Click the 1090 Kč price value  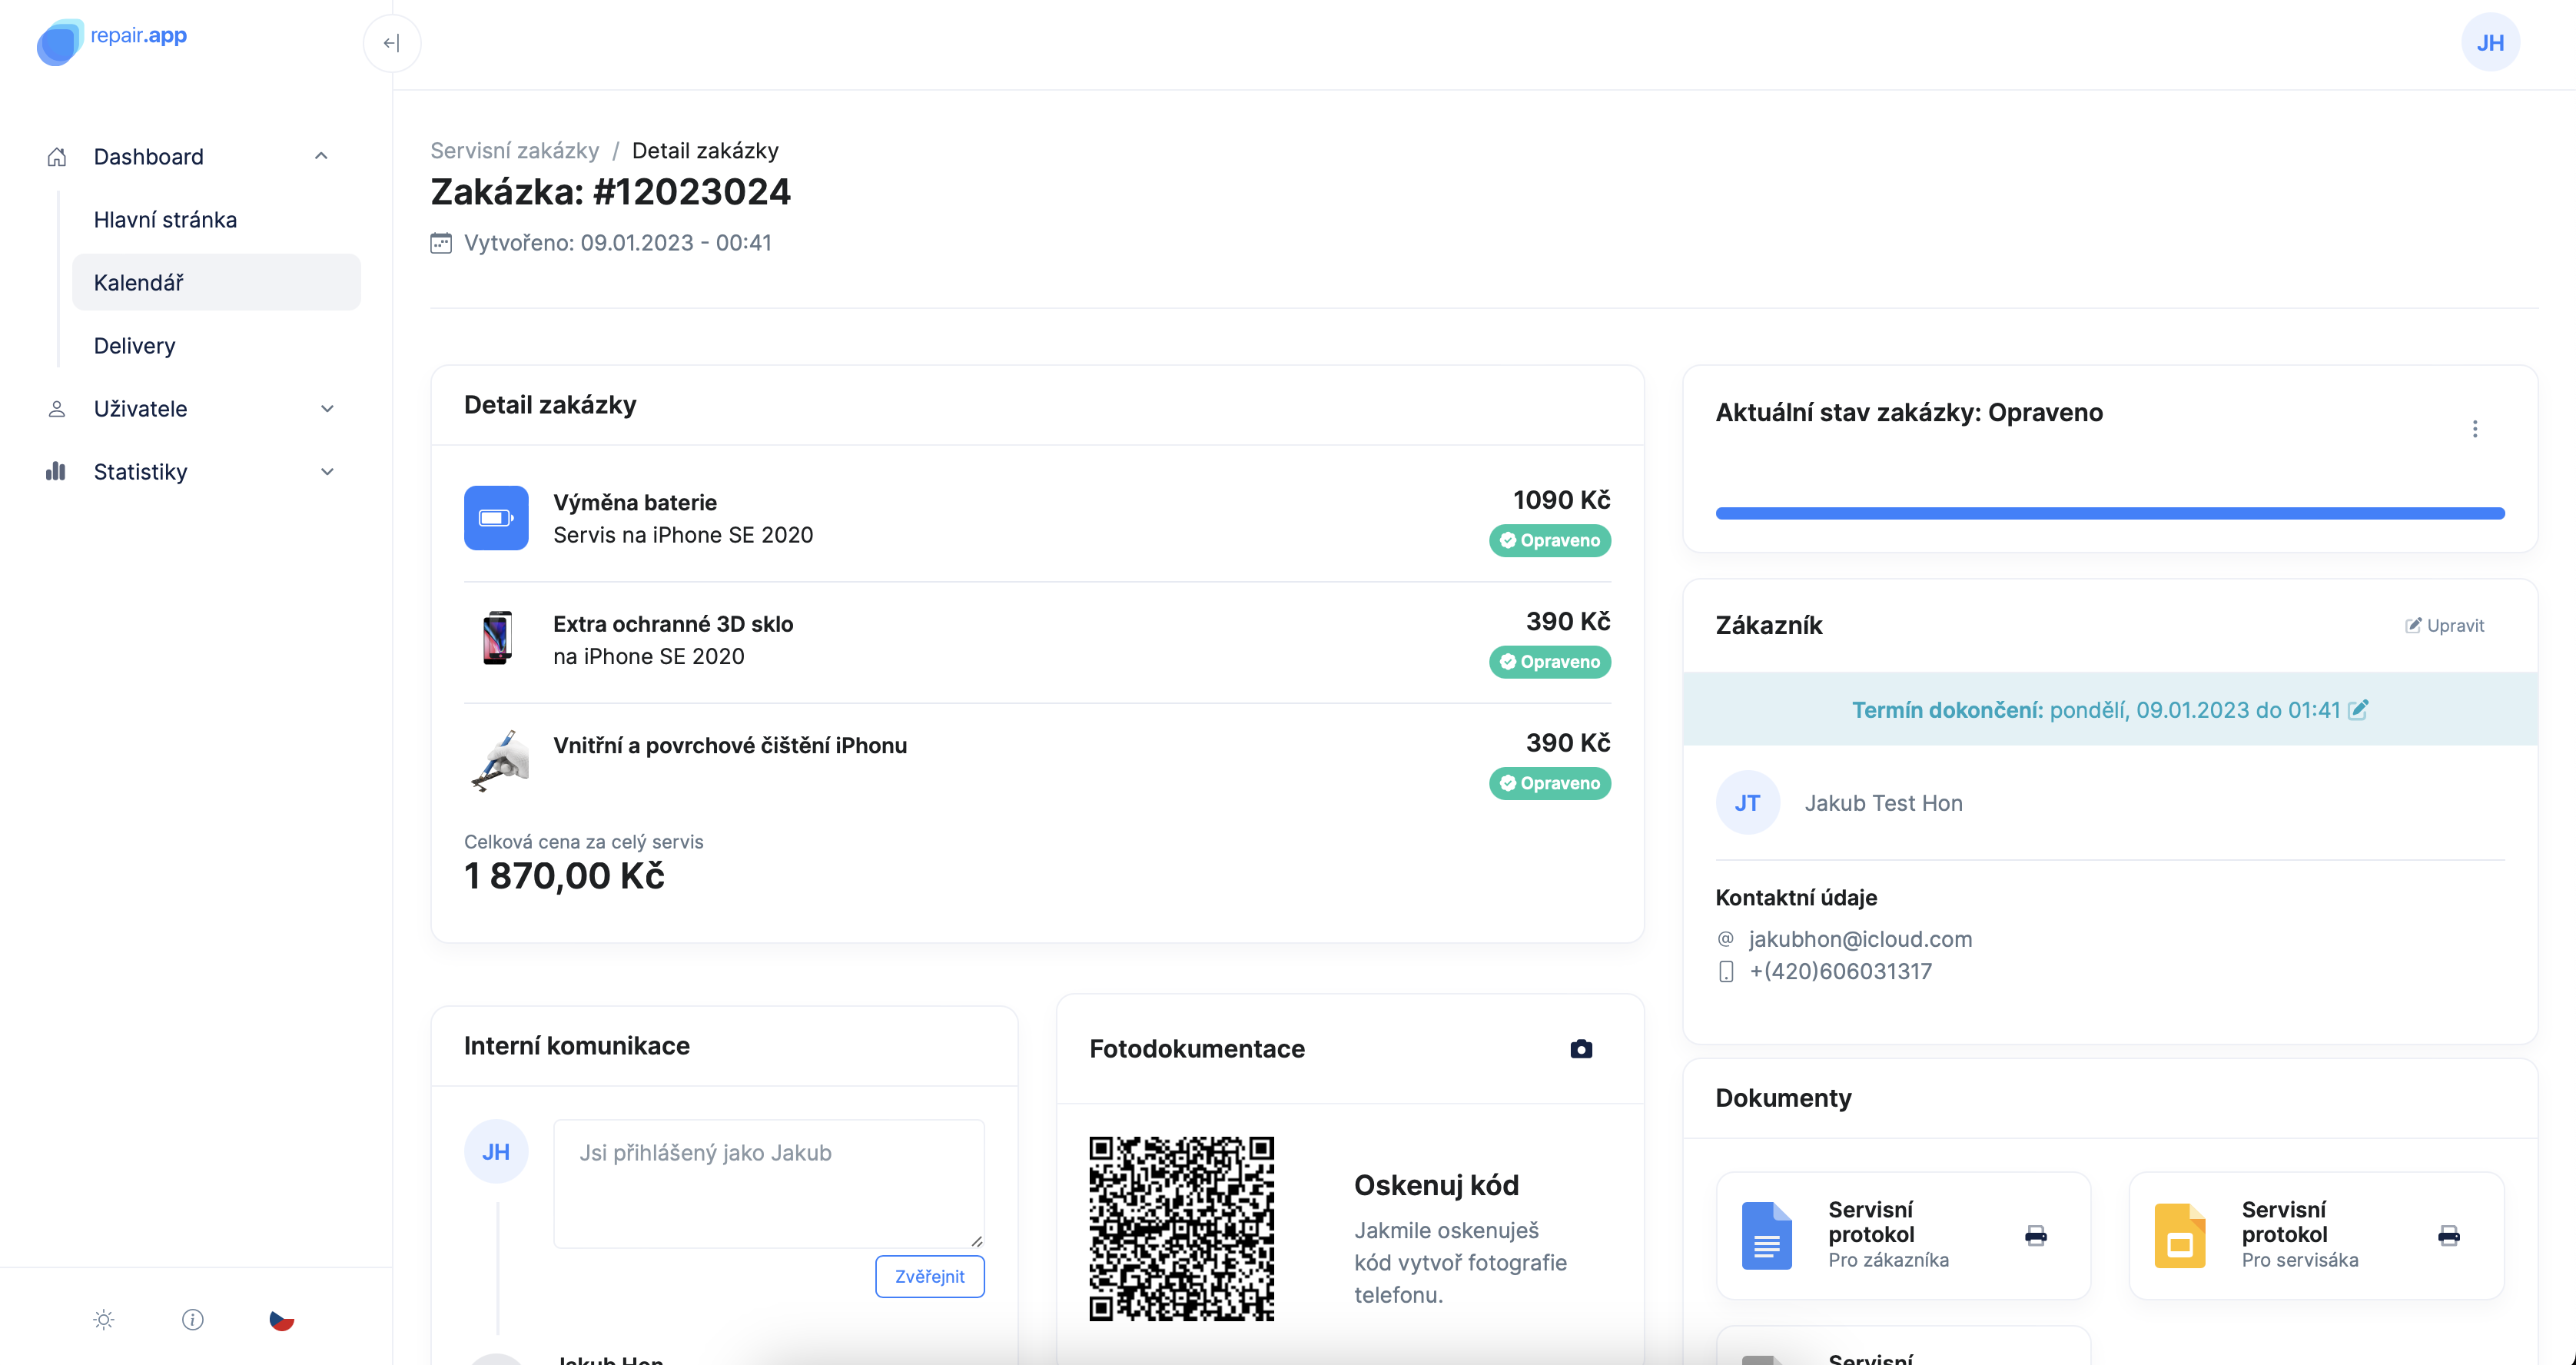pyautogui.click(x=1561, y=499)
